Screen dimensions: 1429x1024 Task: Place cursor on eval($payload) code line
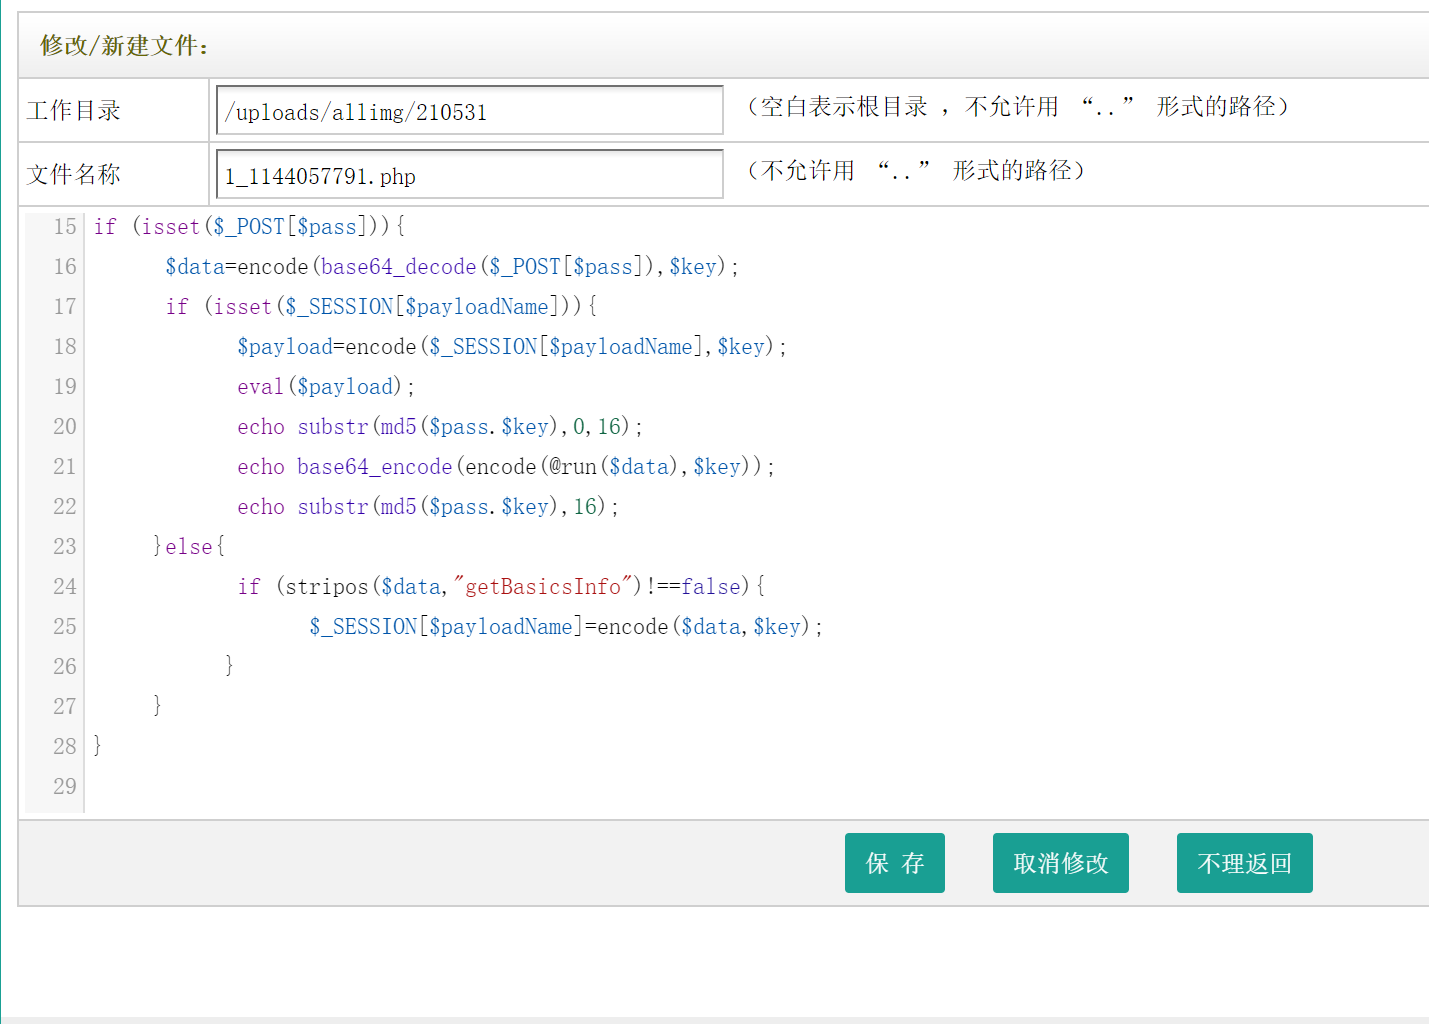point(326,387)
